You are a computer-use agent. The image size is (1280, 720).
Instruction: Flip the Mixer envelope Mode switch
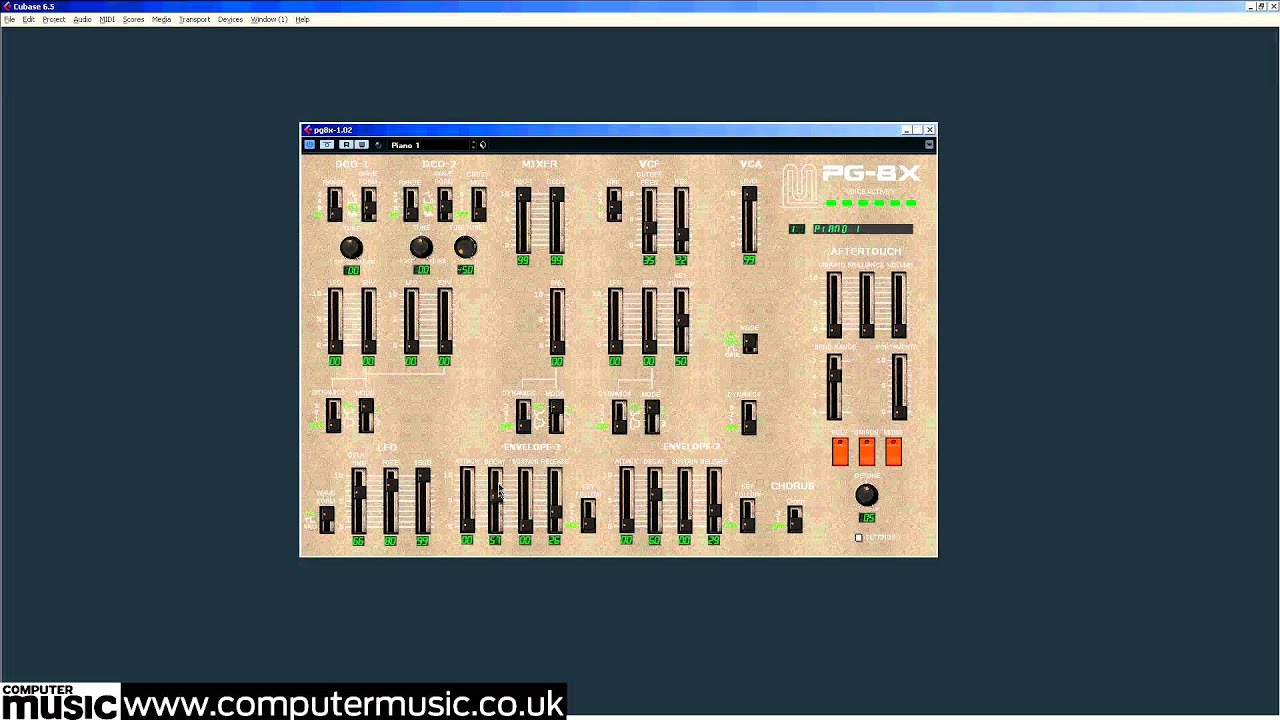click(556, 416)
